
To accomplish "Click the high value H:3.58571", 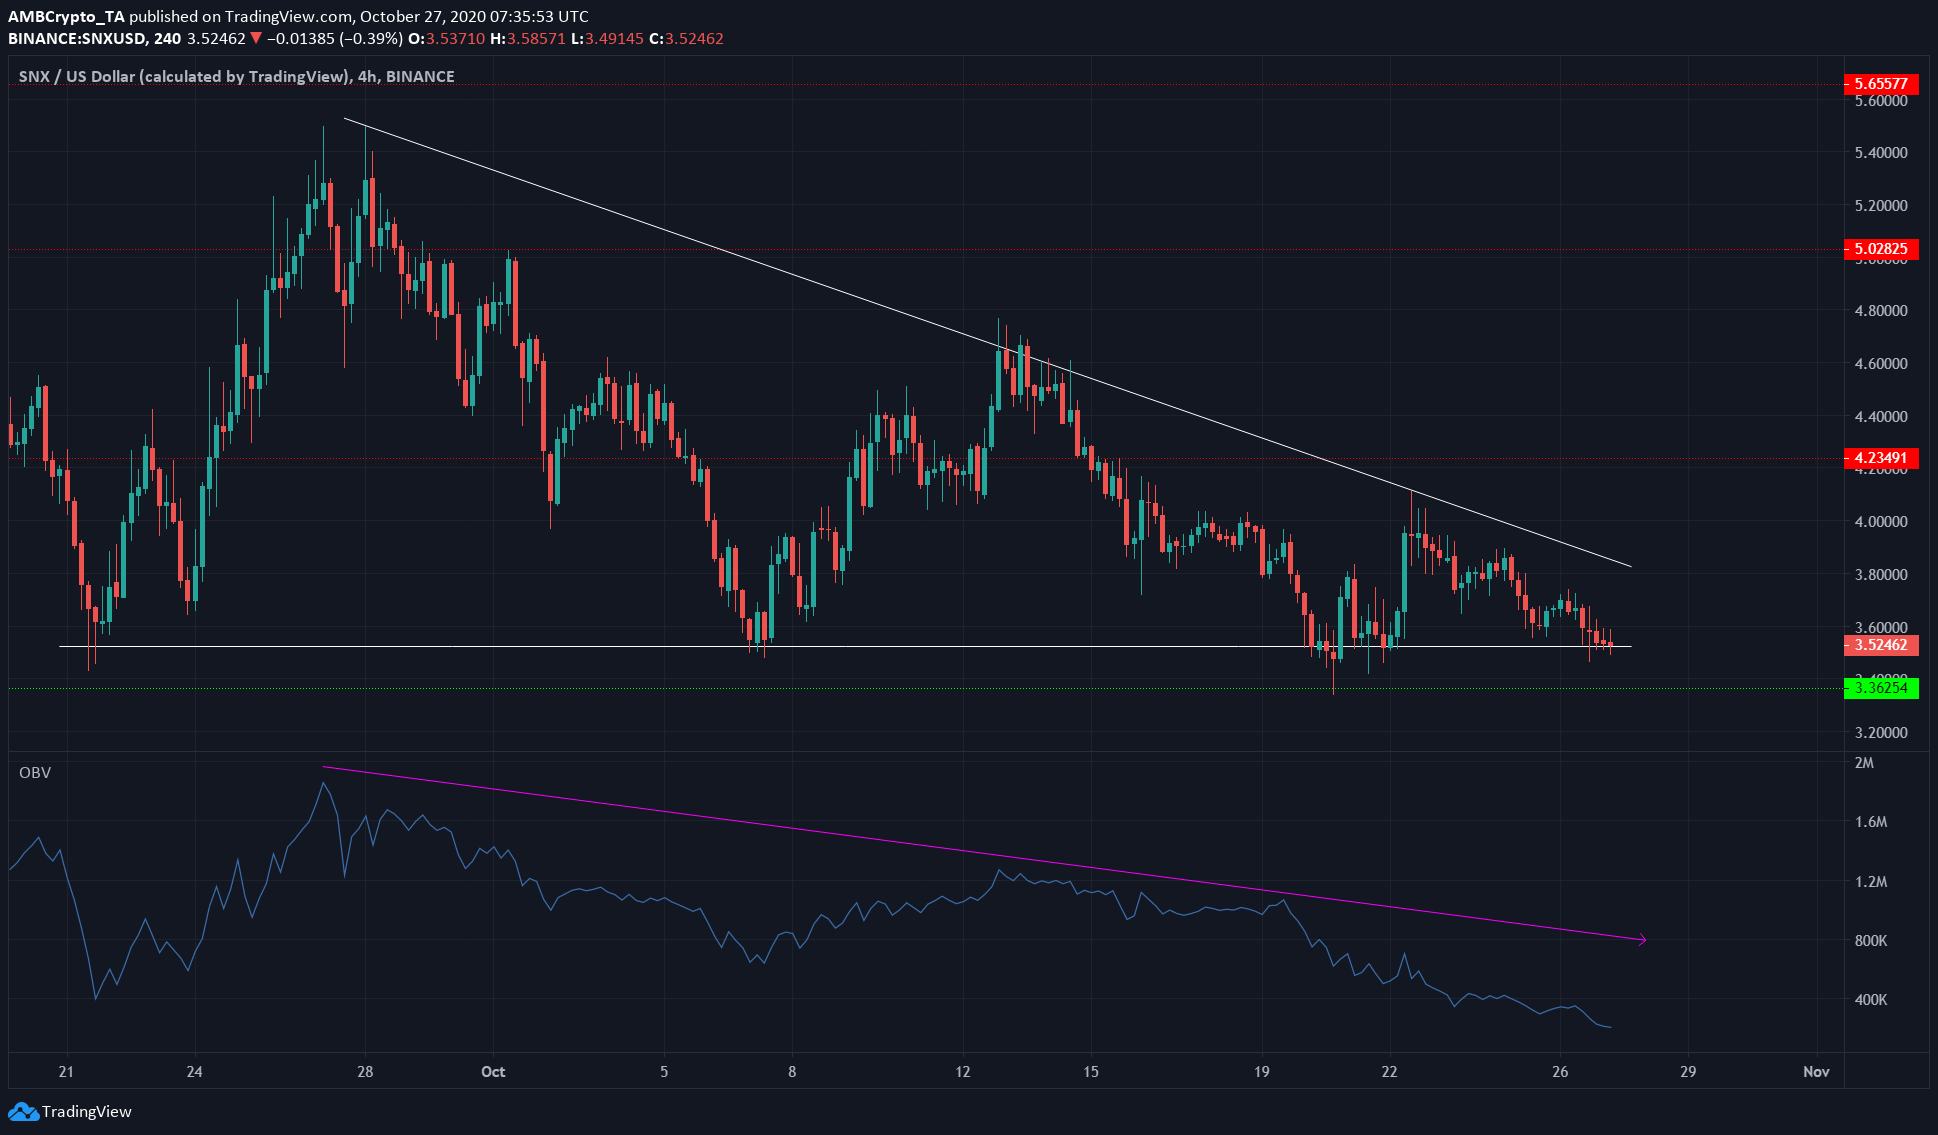I will click(x=528, y=39).
